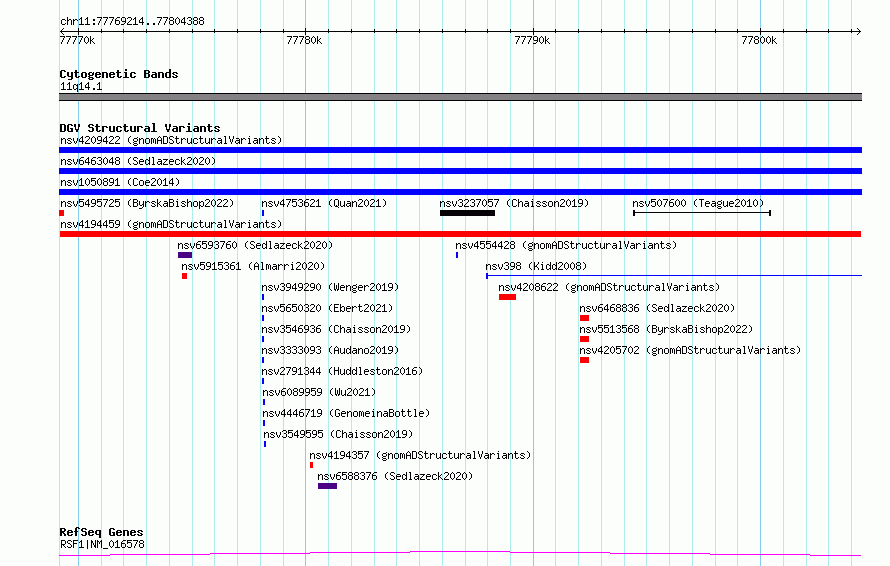Viewport: 890px width, 566px height.
Task: Select the nsv4194357 gnomAD label
Action: [420, 455]
